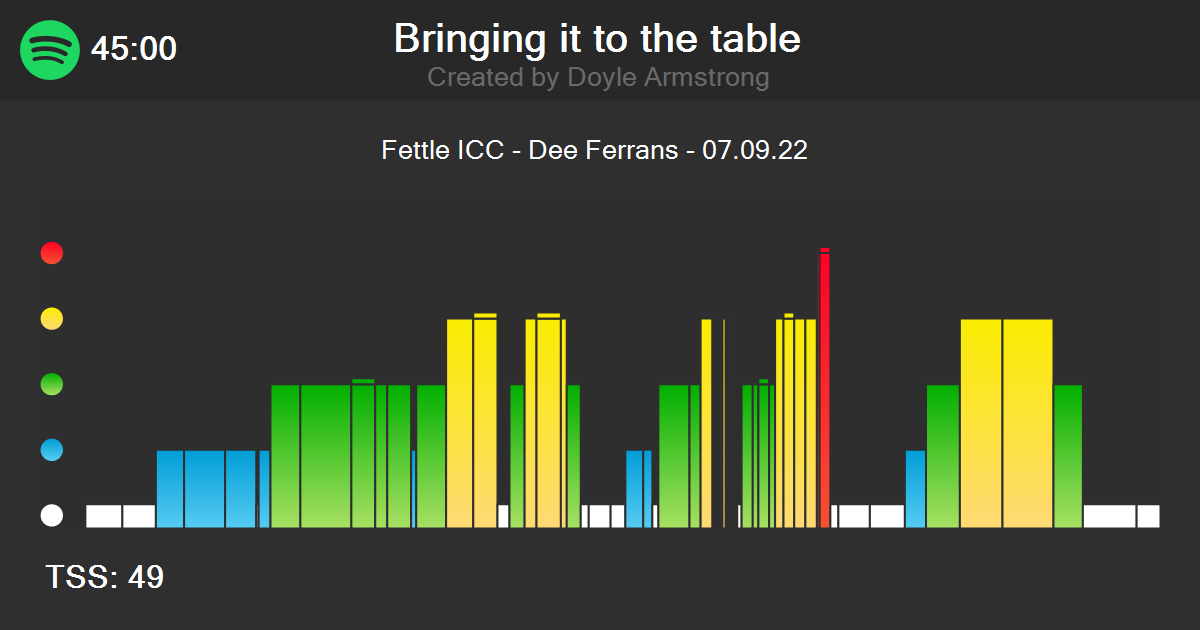The width and height of the screenshot is (1200, 630).
Task: Select the last white bar at far right
Action: coord(1148,516)
